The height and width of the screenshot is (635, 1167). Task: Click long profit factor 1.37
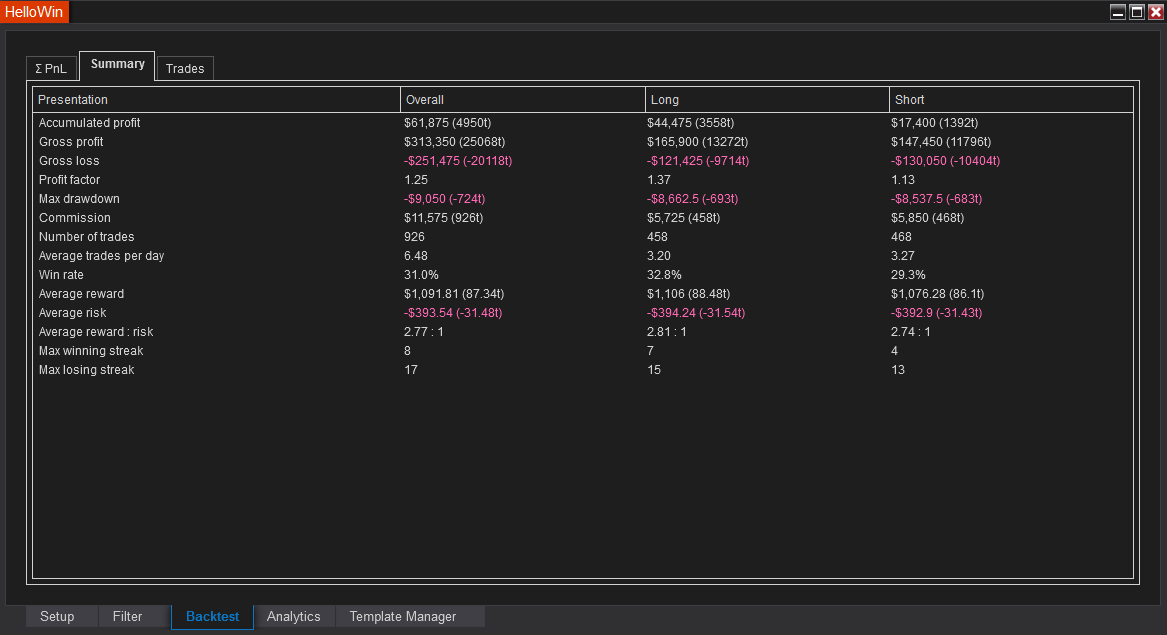(659, 179)
